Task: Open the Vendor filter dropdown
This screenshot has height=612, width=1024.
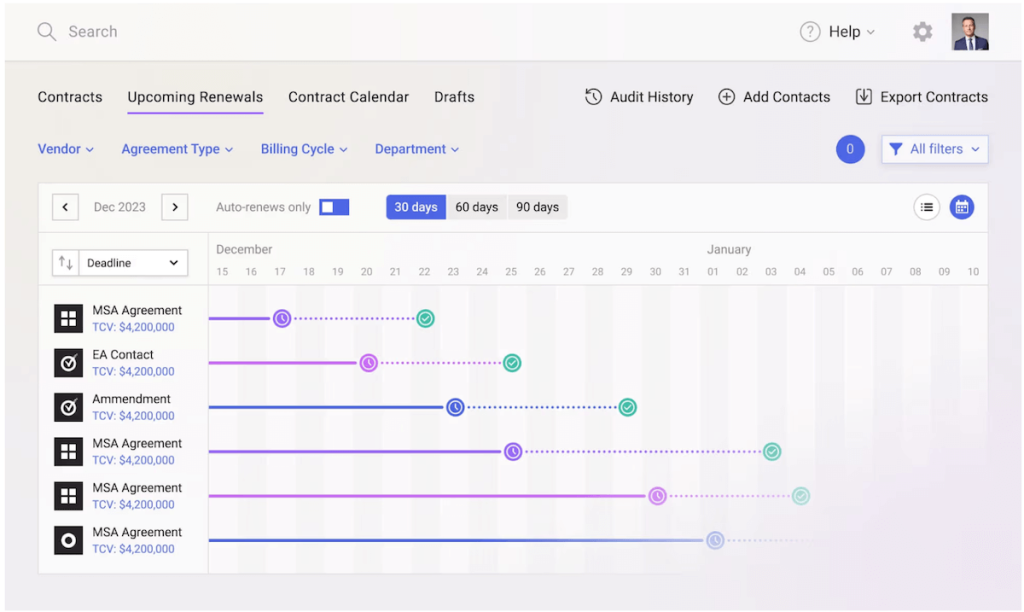Action: (x=65, y=148)
